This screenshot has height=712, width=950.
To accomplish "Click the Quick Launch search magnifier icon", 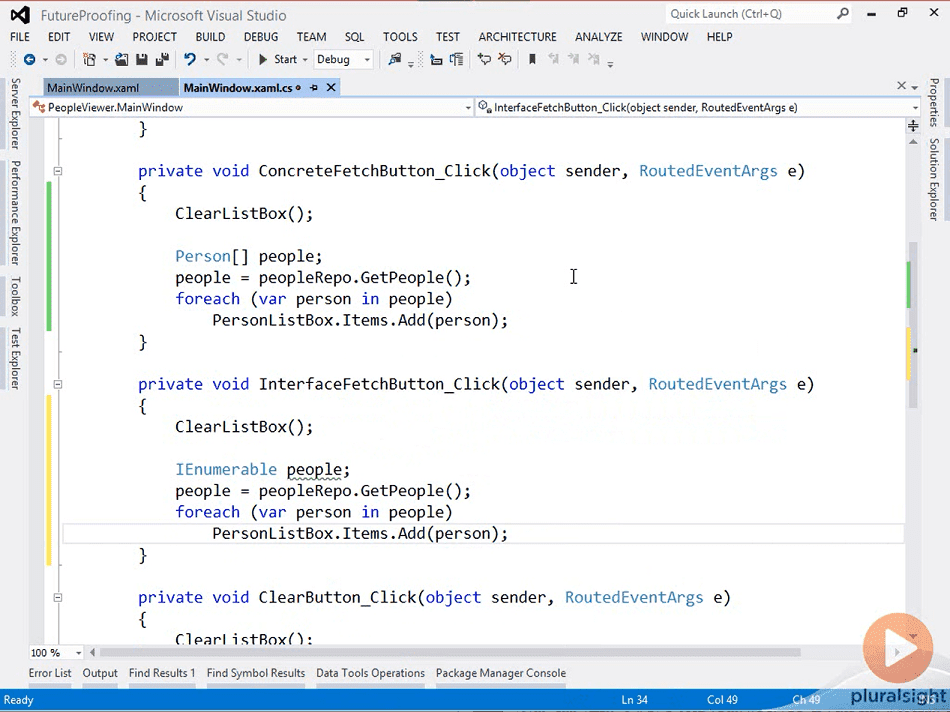I will [x=843, y=13].
